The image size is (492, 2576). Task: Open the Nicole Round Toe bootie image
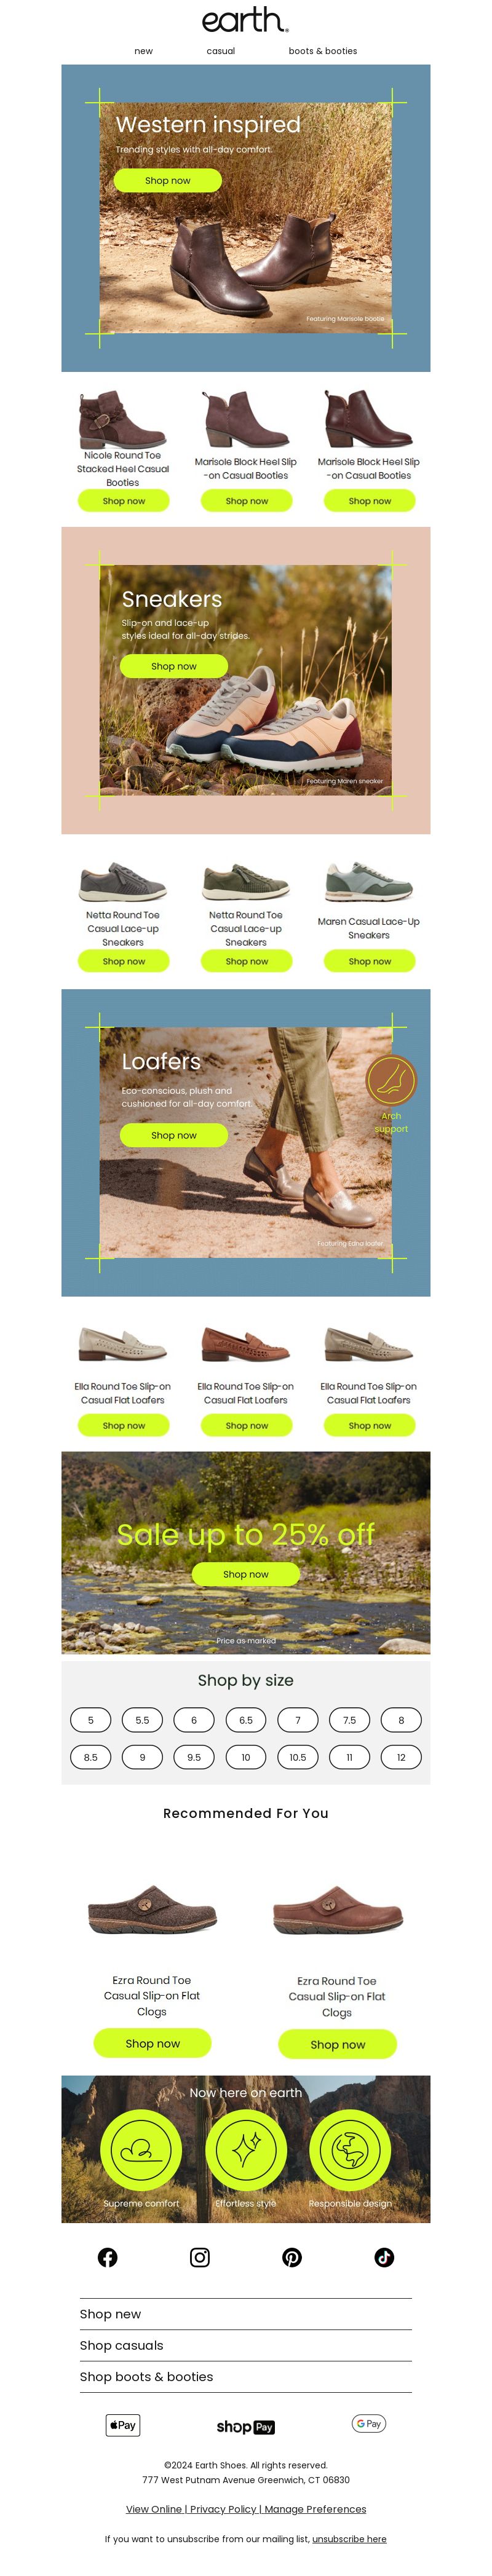122,418
